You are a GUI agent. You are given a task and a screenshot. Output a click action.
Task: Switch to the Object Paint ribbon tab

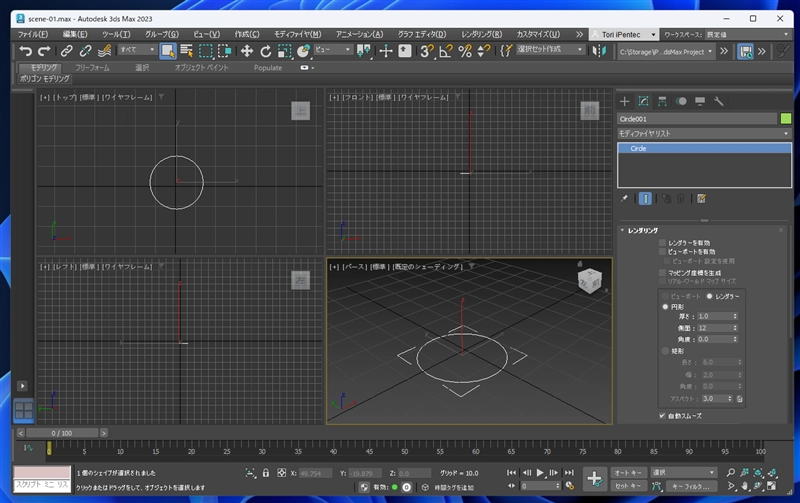coord(202,67)
